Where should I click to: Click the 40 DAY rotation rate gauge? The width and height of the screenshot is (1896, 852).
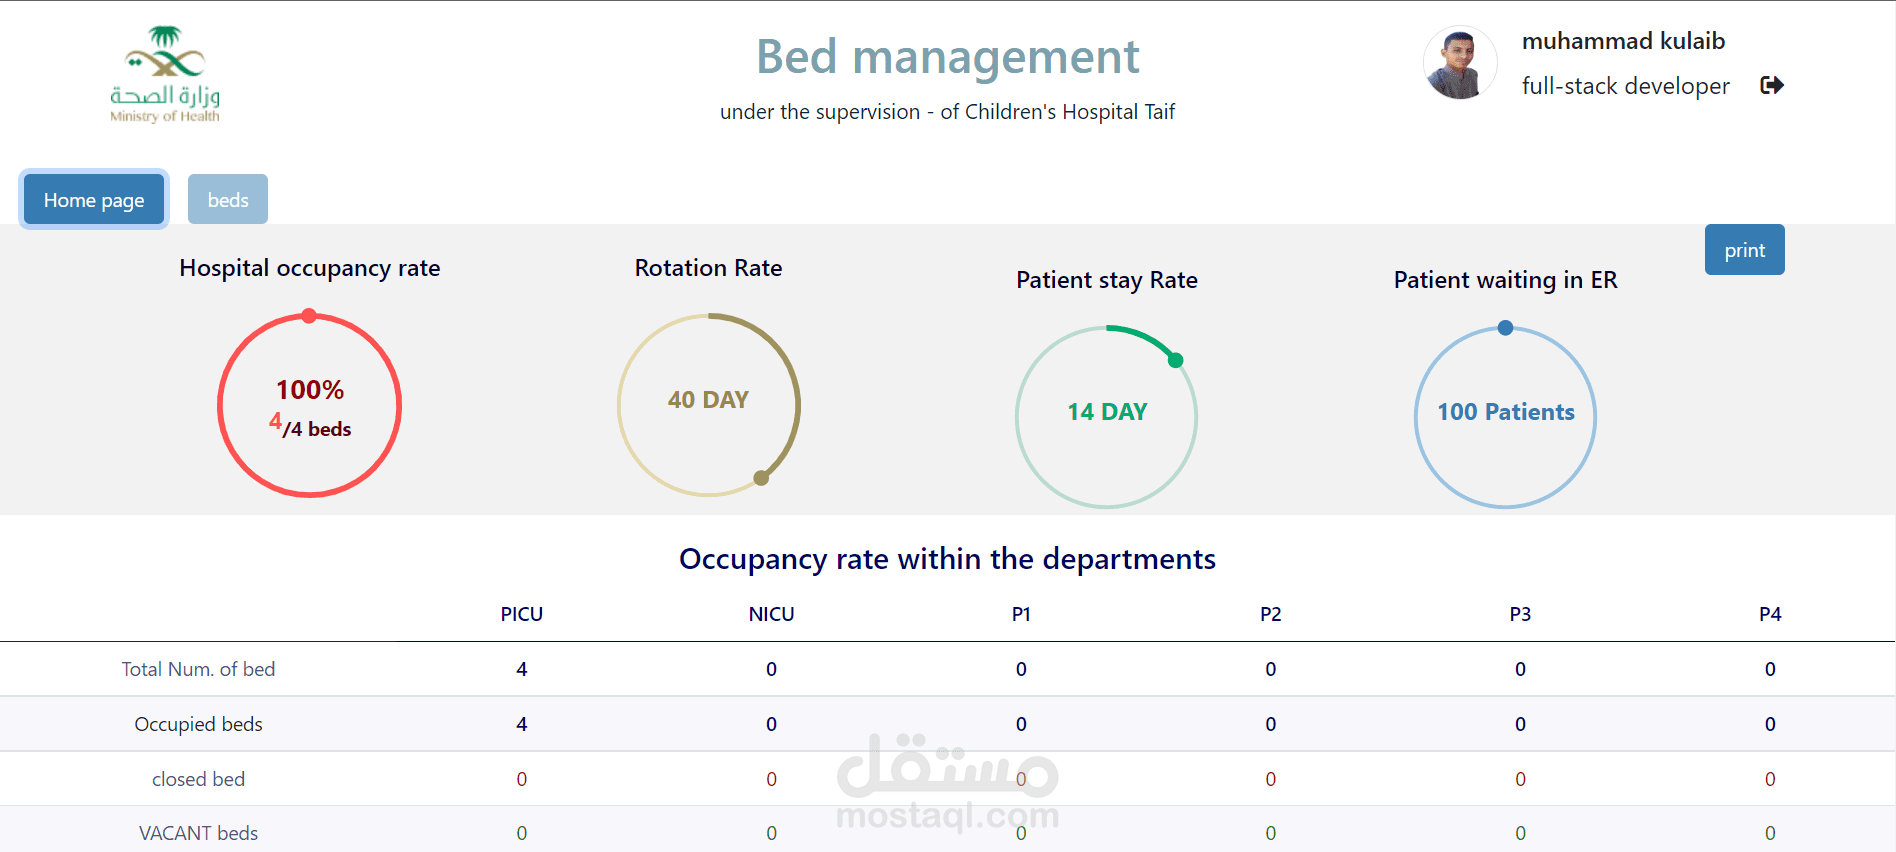708,405
